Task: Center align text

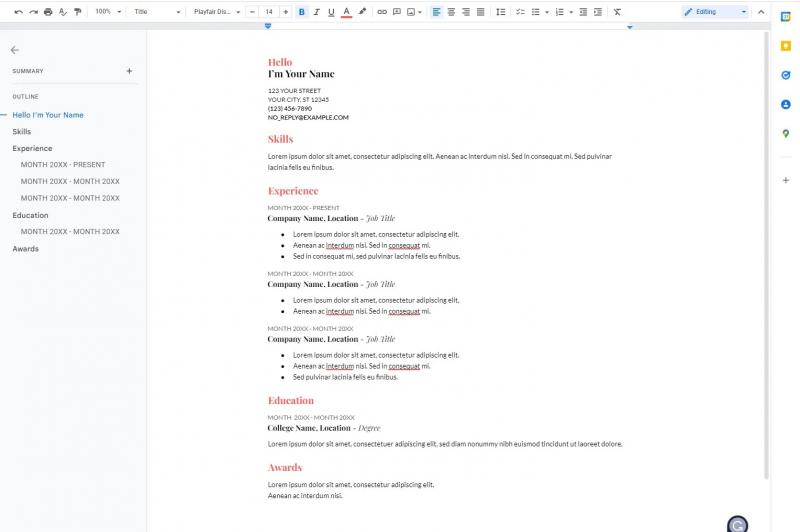Action: 451,12
